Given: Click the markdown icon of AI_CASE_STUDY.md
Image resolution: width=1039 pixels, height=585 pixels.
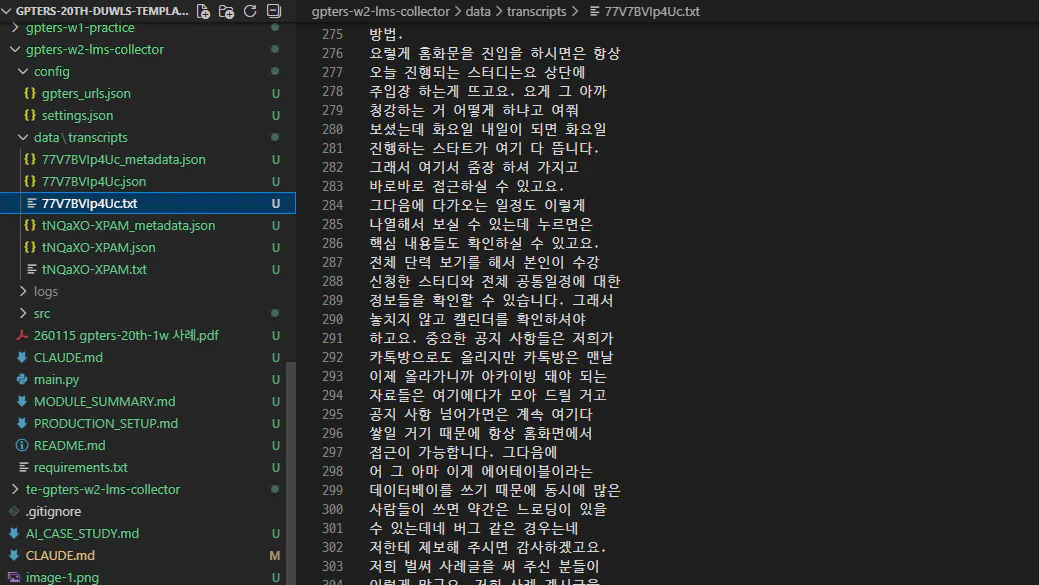Looking at the screenshot, I should [14, 533].
